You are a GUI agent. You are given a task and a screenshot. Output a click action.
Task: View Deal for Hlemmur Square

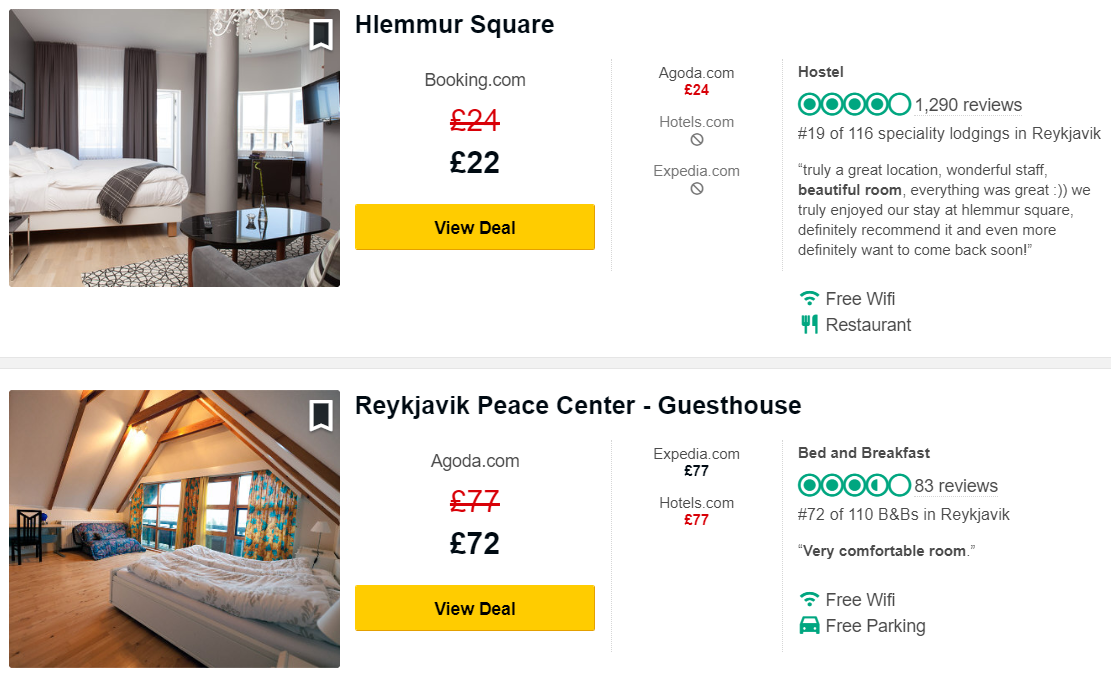coord(475,228)
